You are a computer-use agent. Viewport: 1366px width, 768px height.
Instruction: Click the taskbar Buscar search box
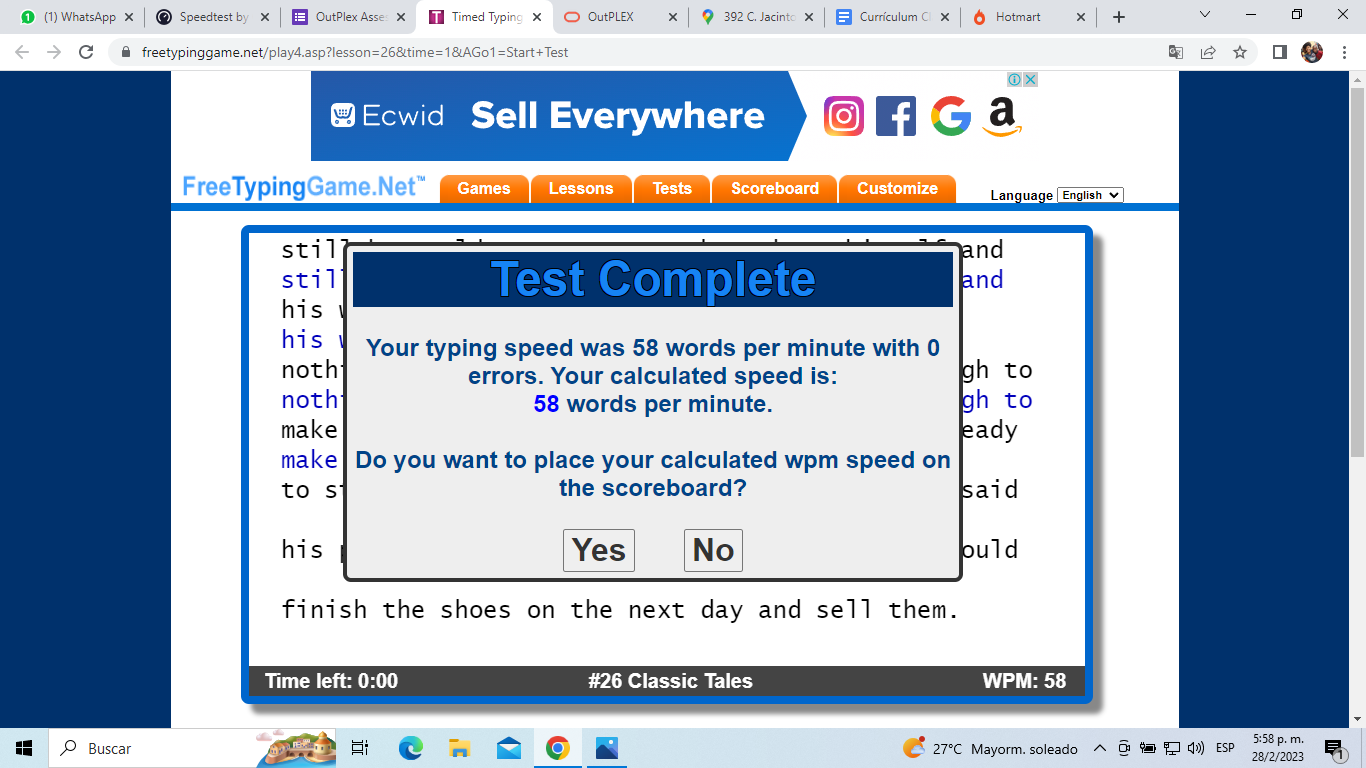(x=190, y=748)
